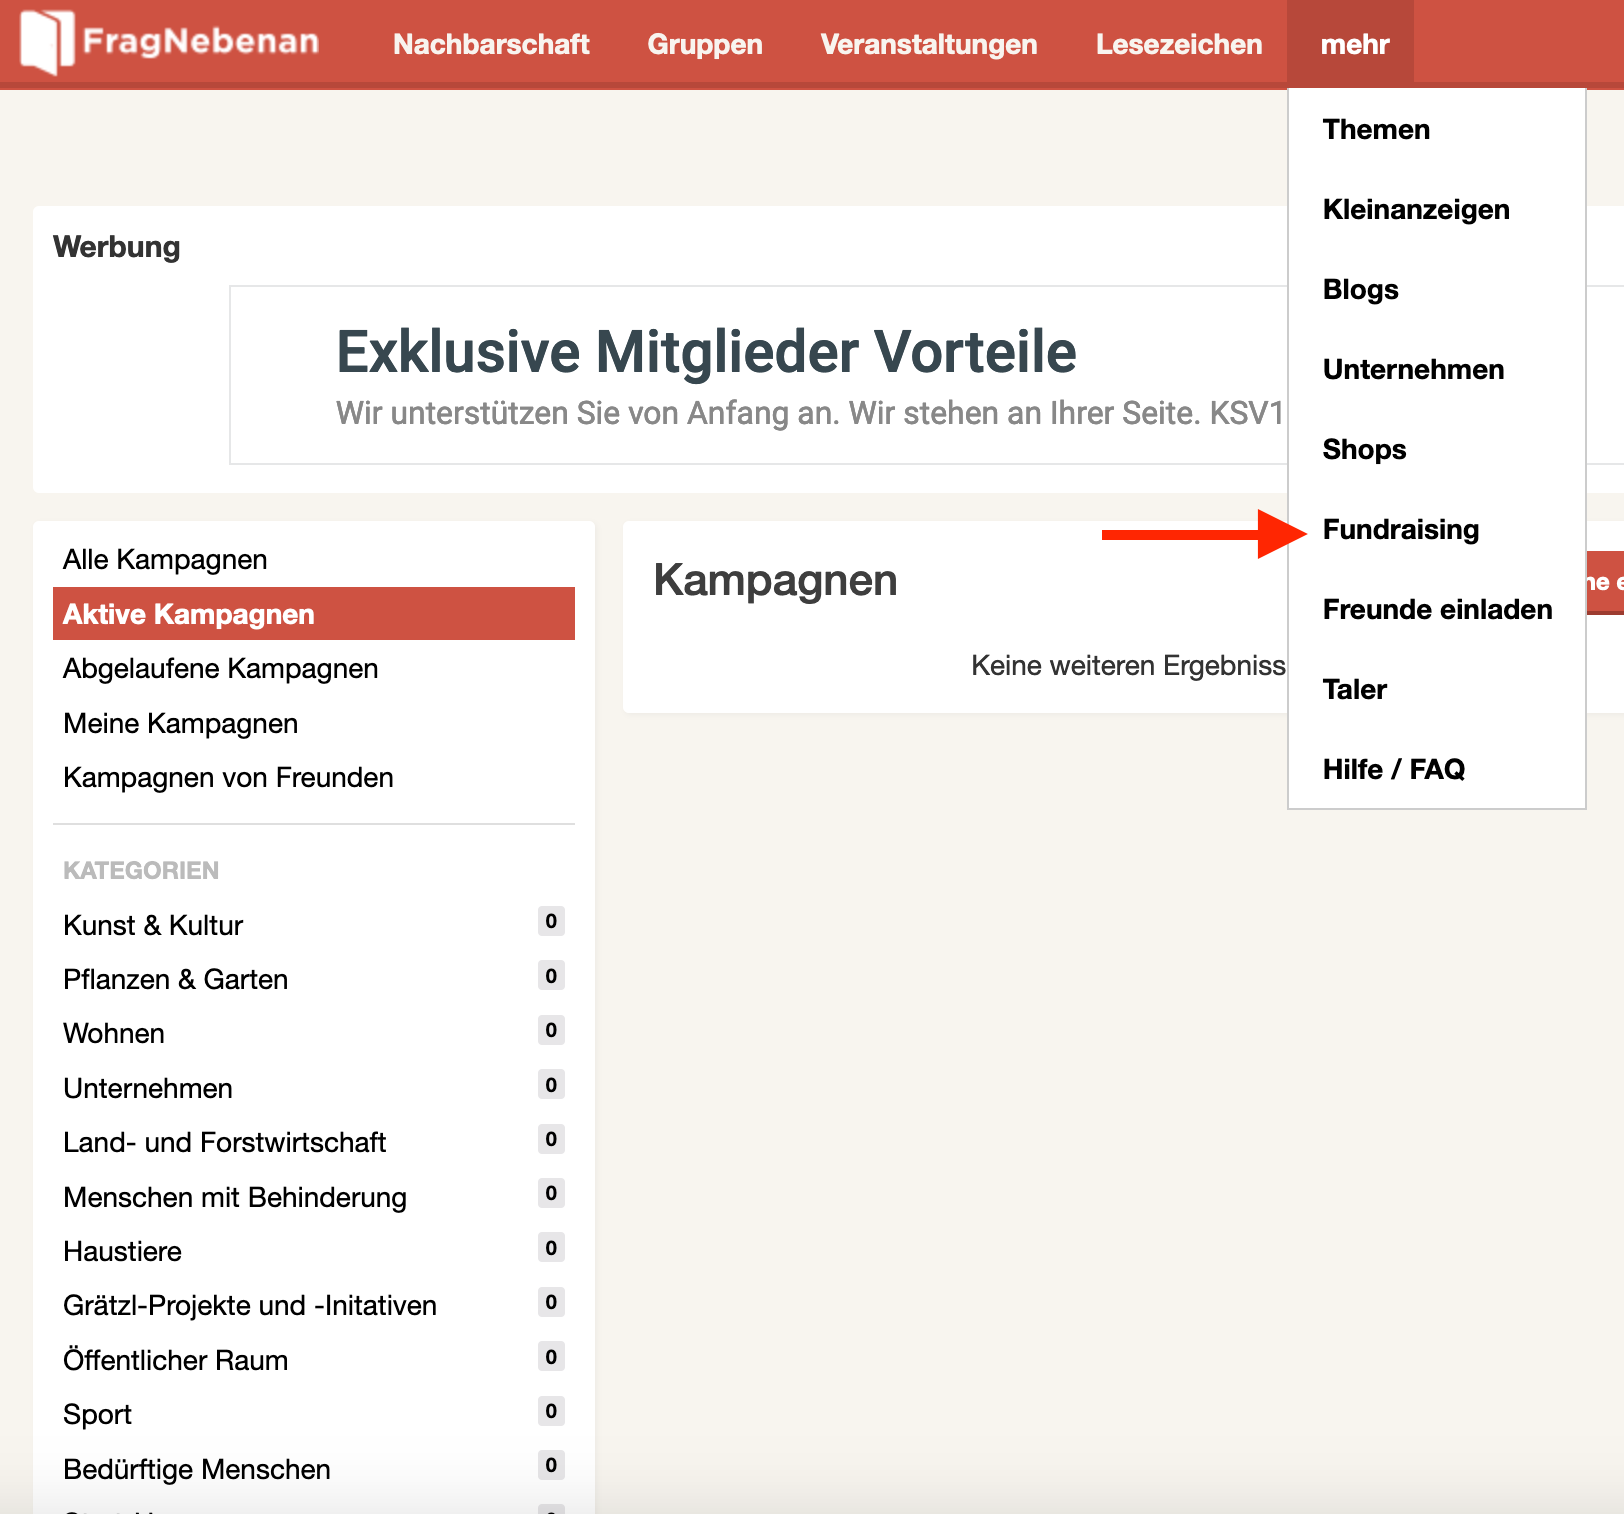Open Veranstaltungen in the top navigation
1624x1514 pixels.
[x=928, y=44]
